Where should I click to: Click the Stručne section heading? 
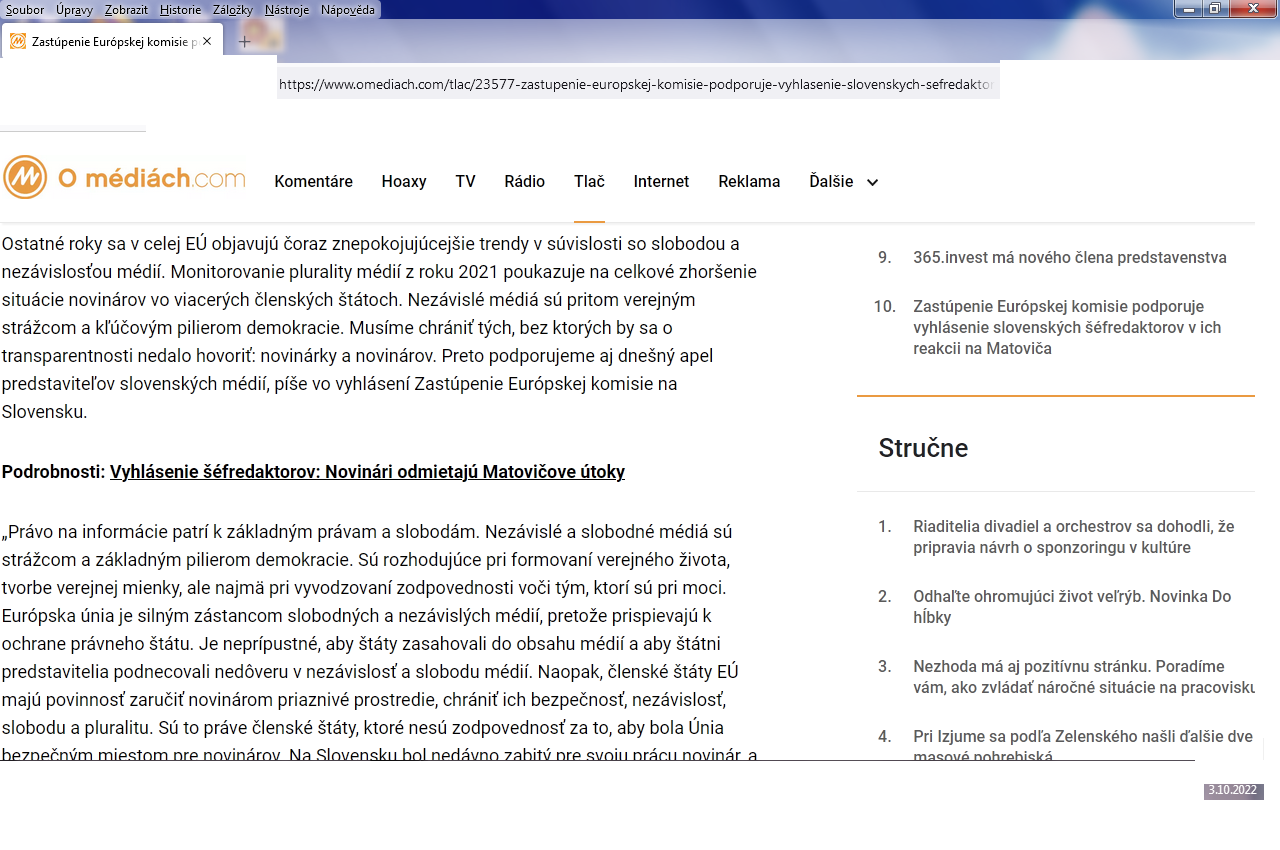tap(923, 448)
